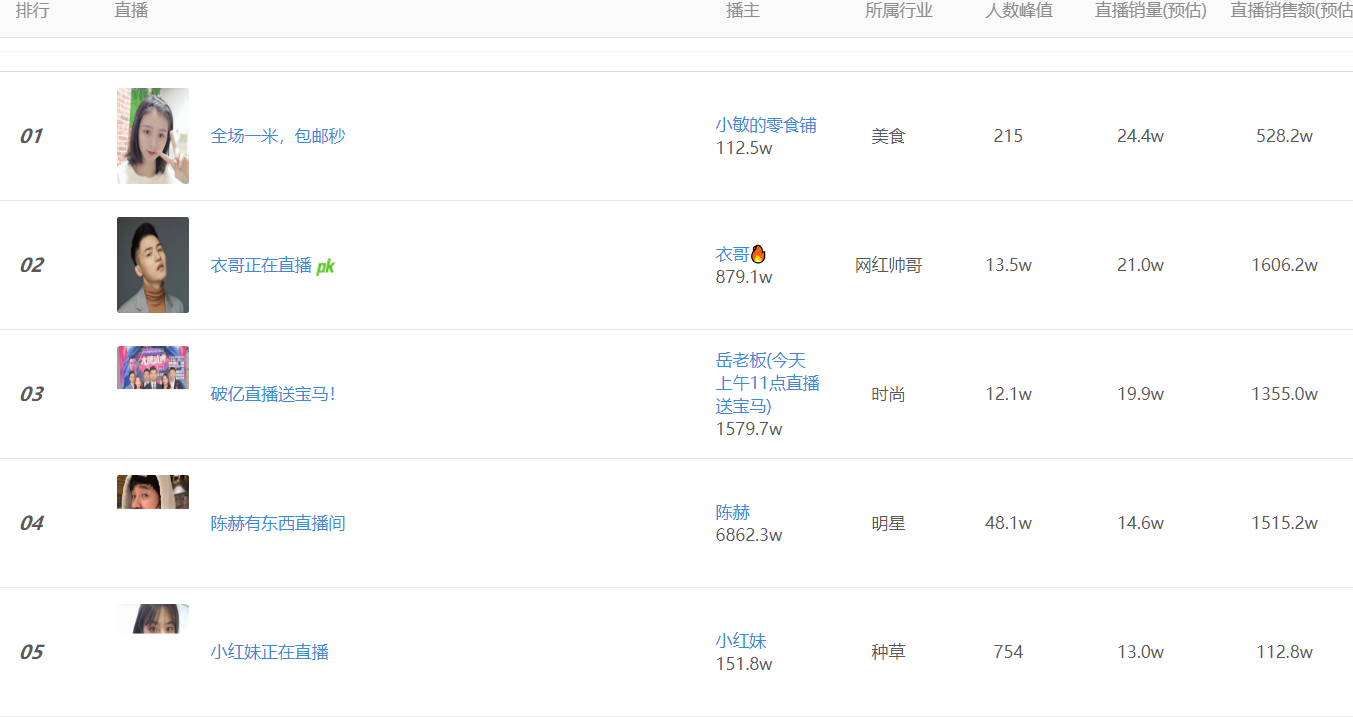
Task: Click thumbnail of rank 01 livestream
Action: click(153, 136)
